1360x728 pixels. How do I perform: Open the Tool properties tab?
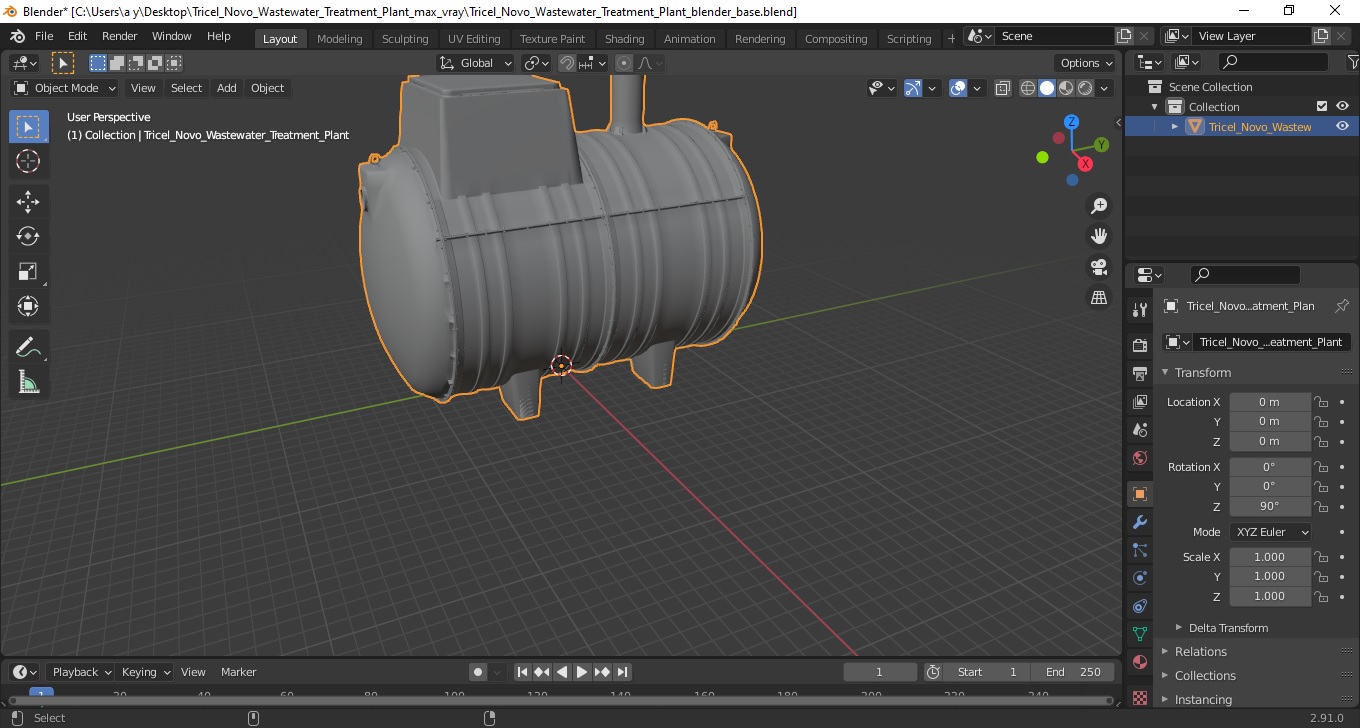click(x=1139, y=310)
